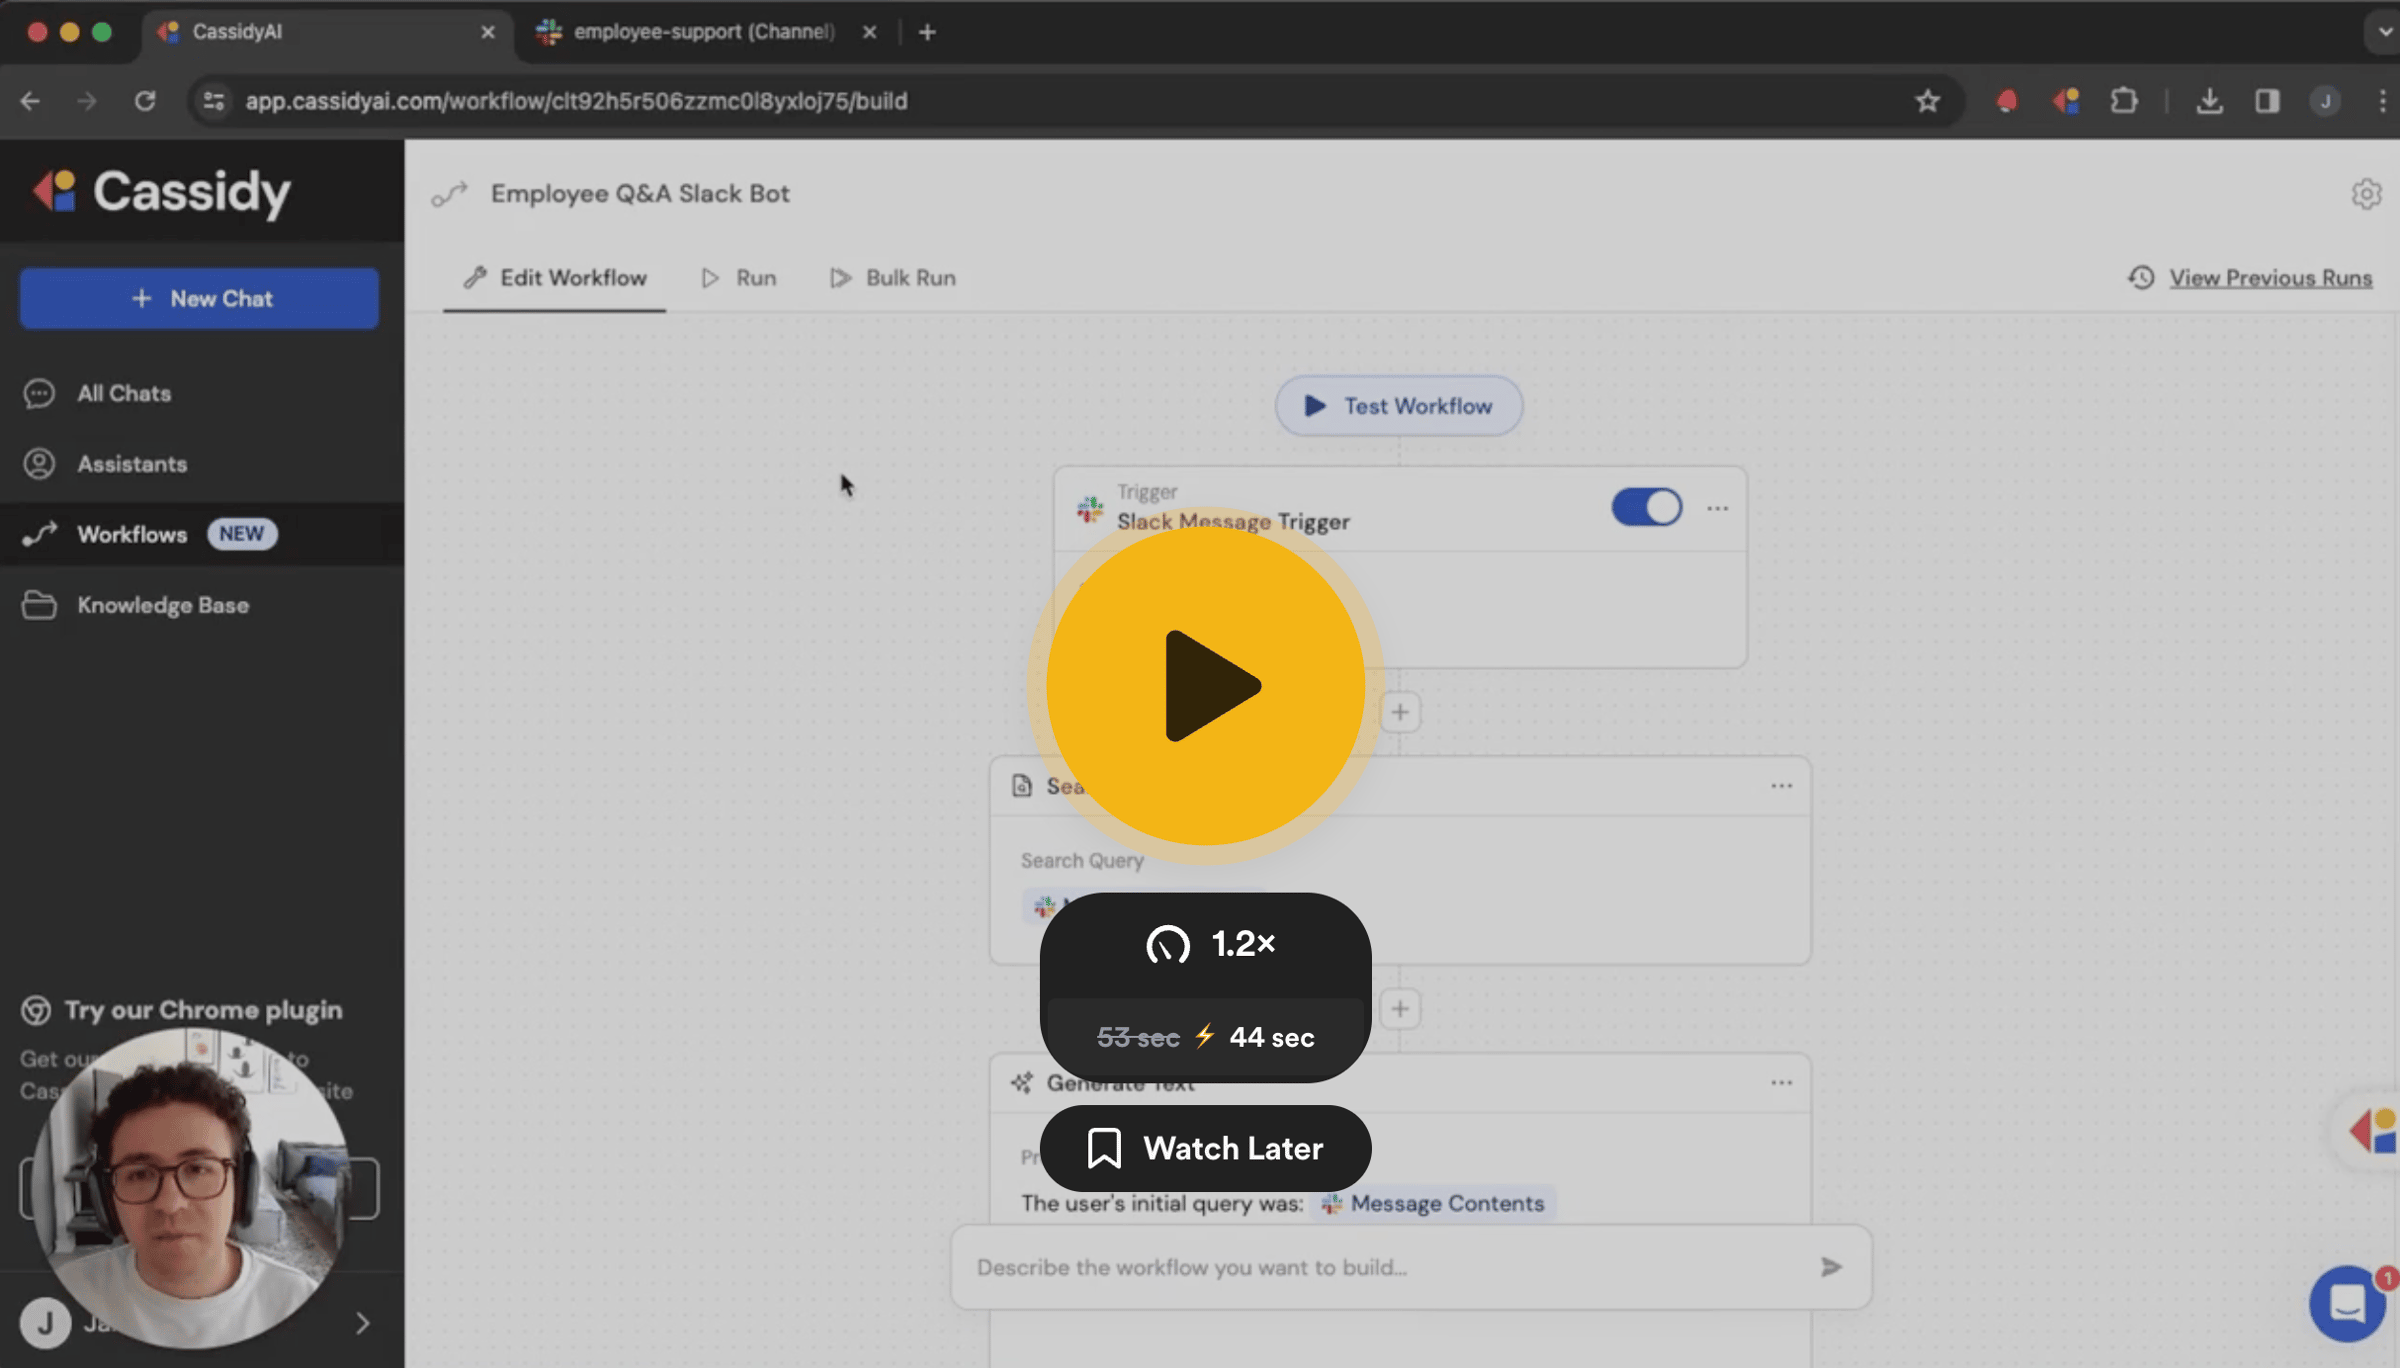Screen dimensions: 2400x1368
Task: Click the Employee Q&A Slack Bot title
Action: click(x=640, y=194)
